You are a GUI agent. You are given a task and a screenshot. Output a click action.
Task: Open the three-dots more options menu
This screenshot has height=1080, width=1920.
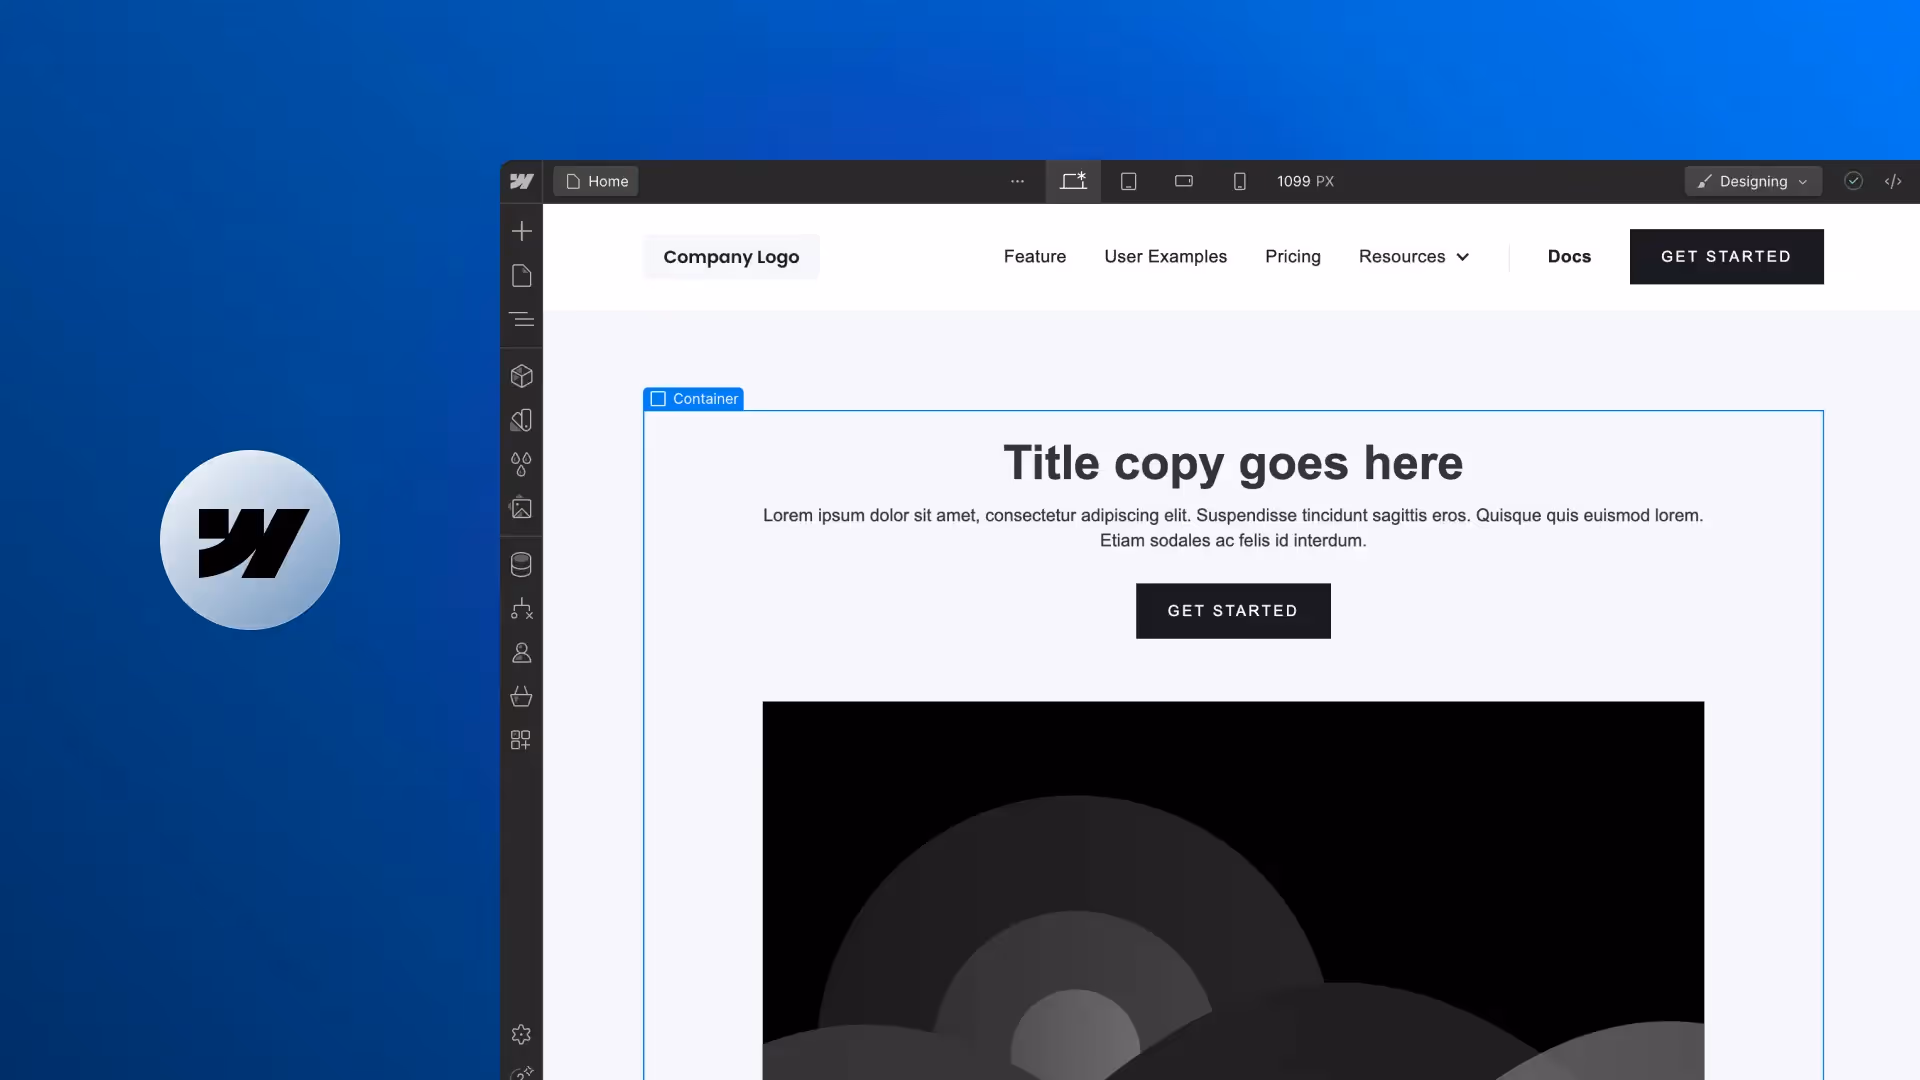click(1017, 181)
